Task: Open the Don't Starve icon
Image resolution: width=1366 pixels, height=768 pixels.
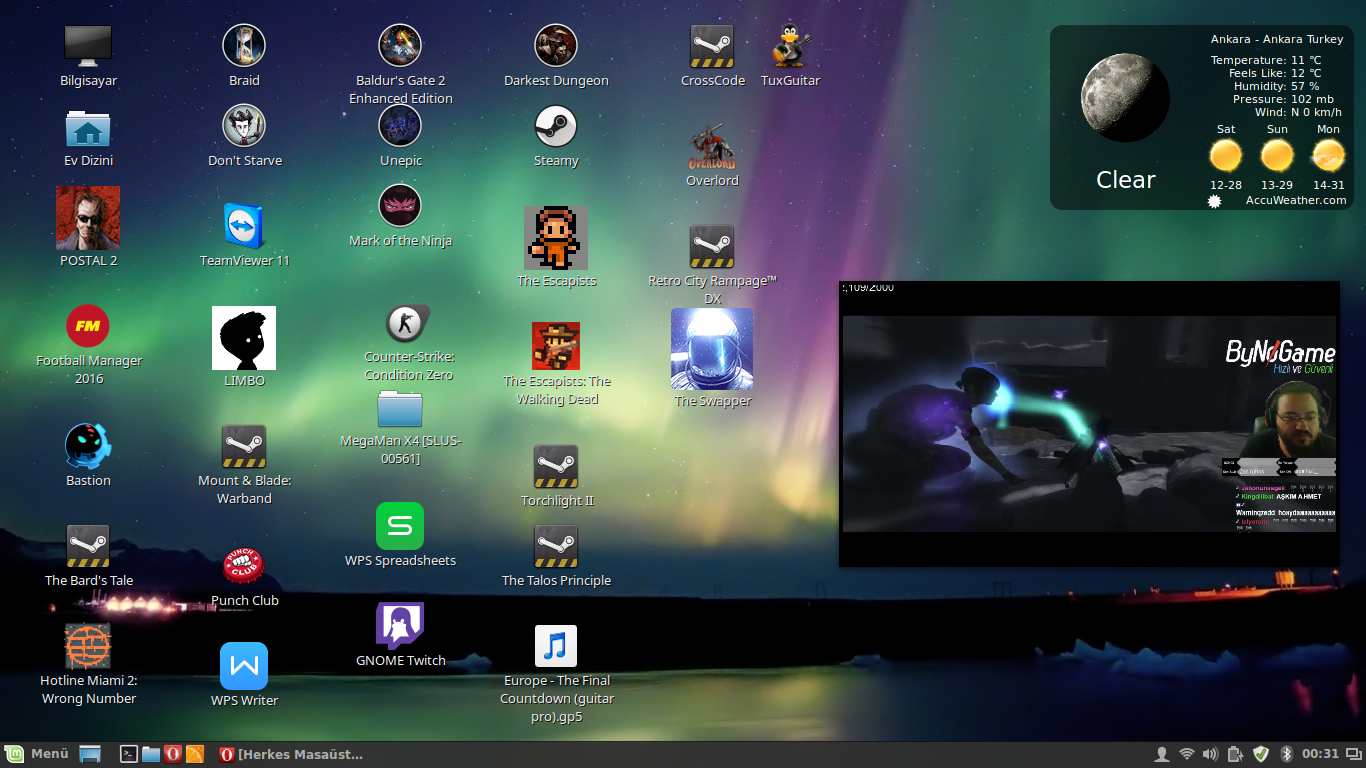Action: [244, 126]
